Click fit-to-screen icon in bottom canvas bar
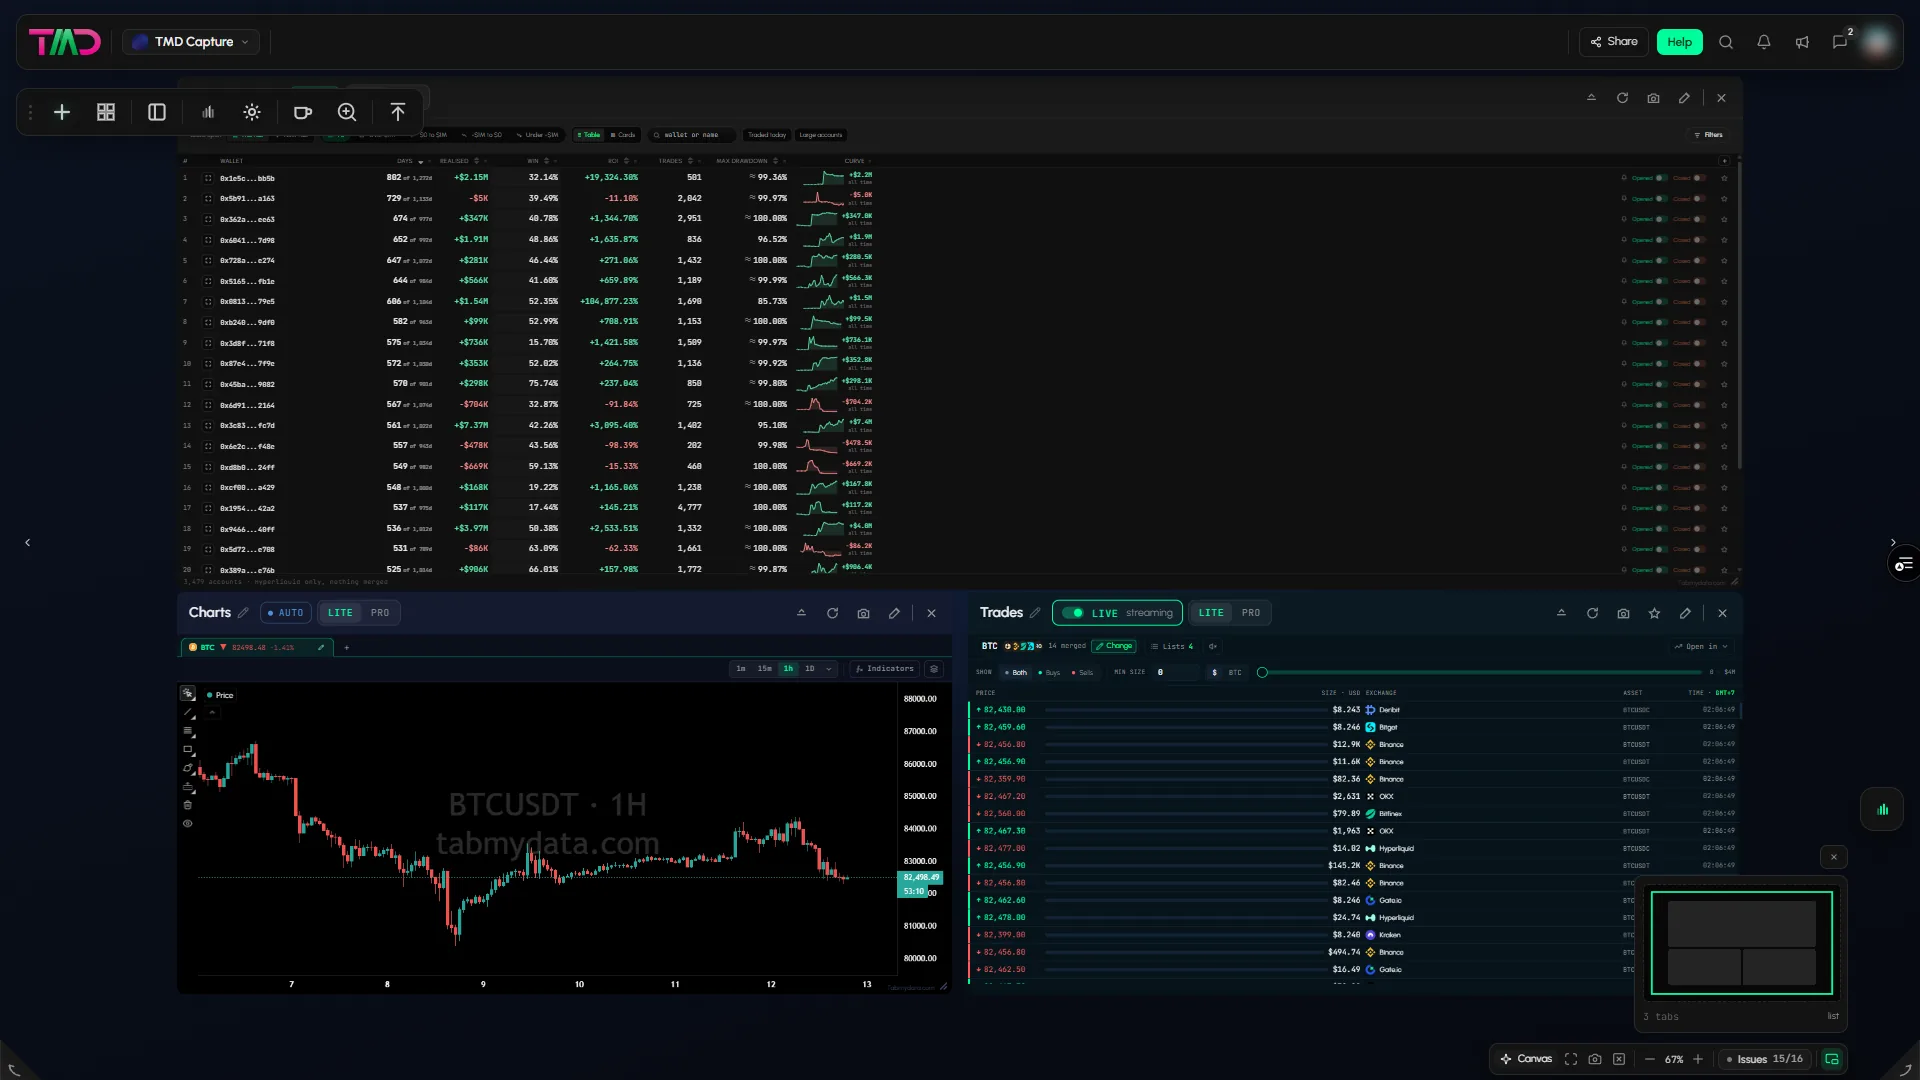 click(x=1571, y=1059)
